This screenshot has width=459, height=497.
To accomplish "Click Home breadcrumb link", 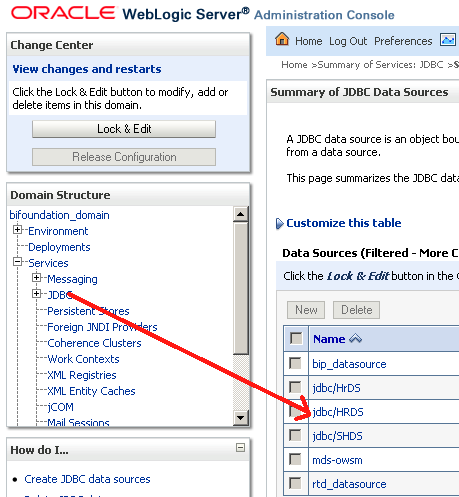I will [x=294, y=65].
